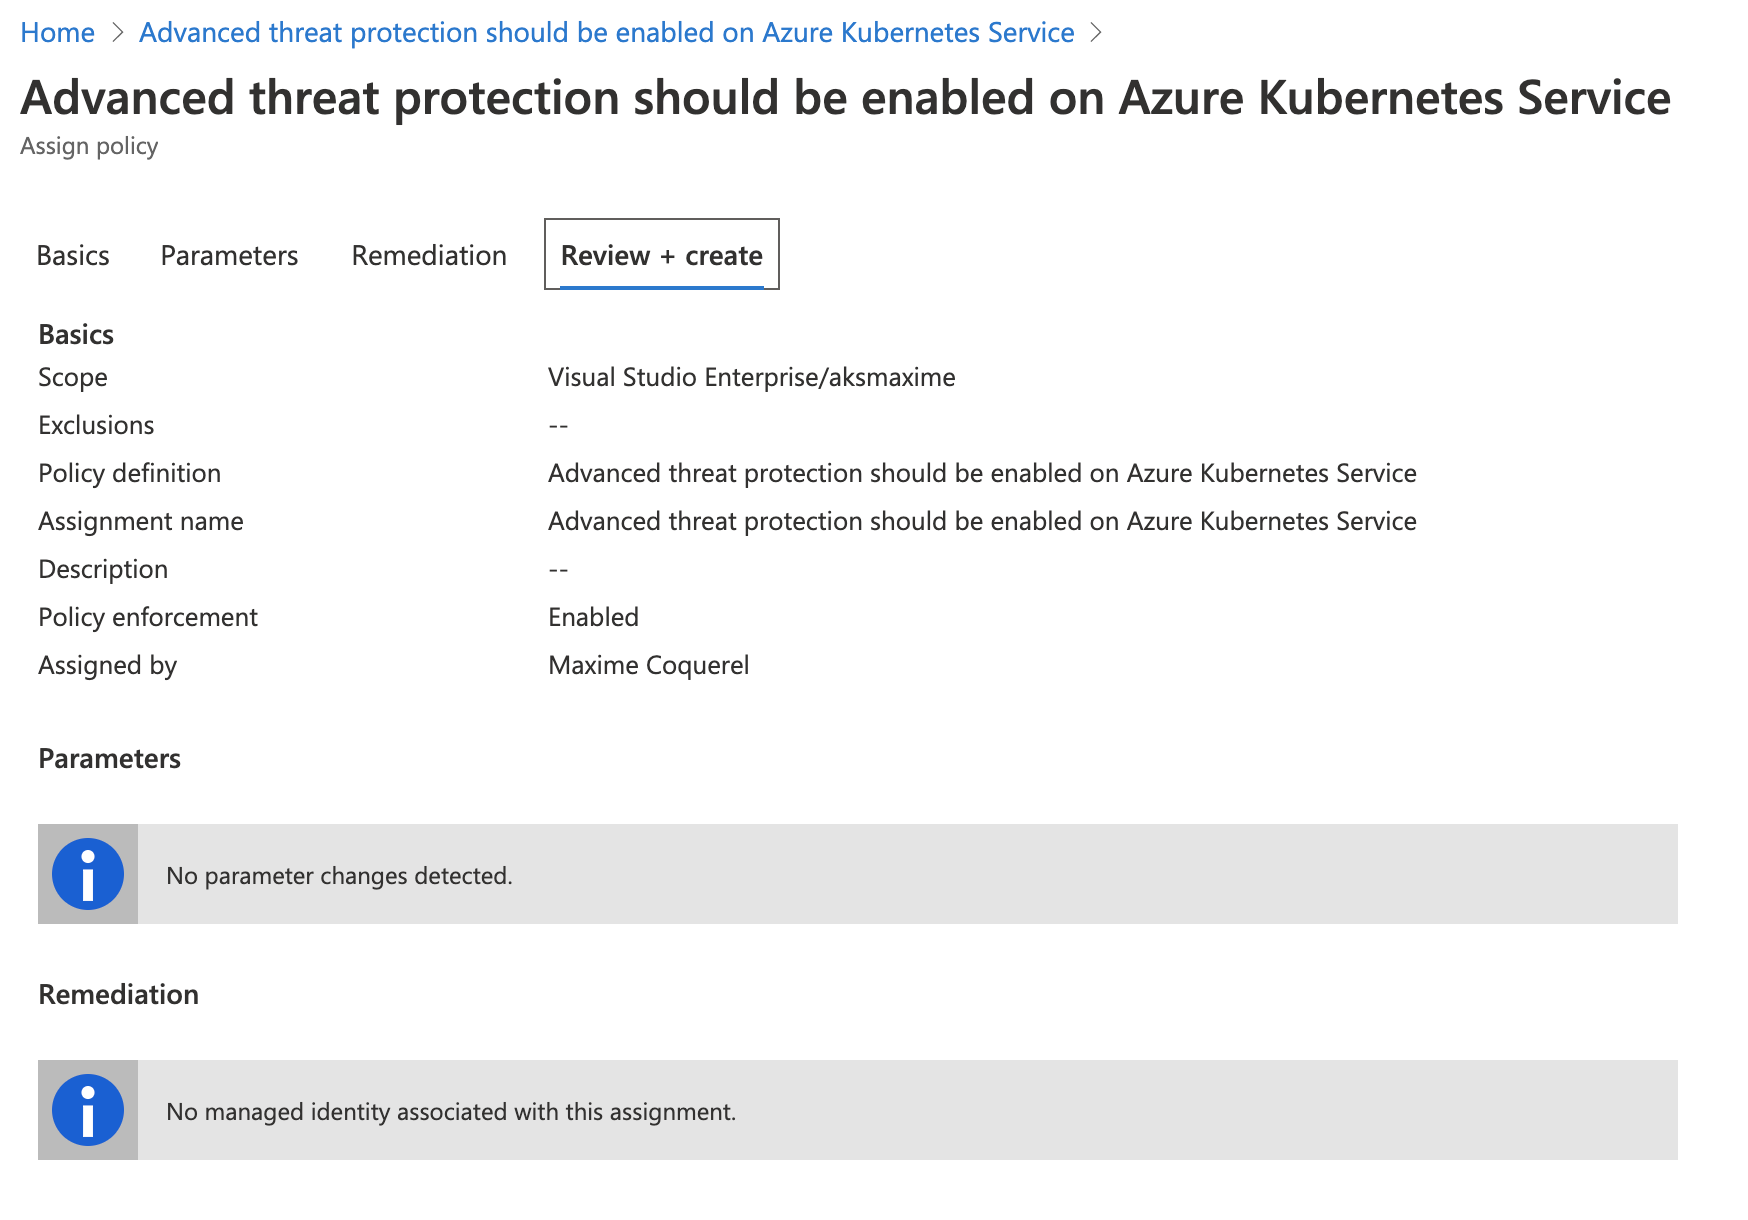
Task: Switch to the Remediation tab
Action: click(428, 255)
